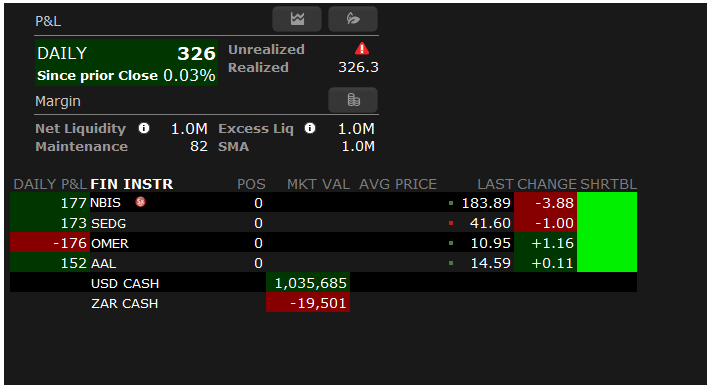Select the ZAR CASH row label

tap(124, 304)
